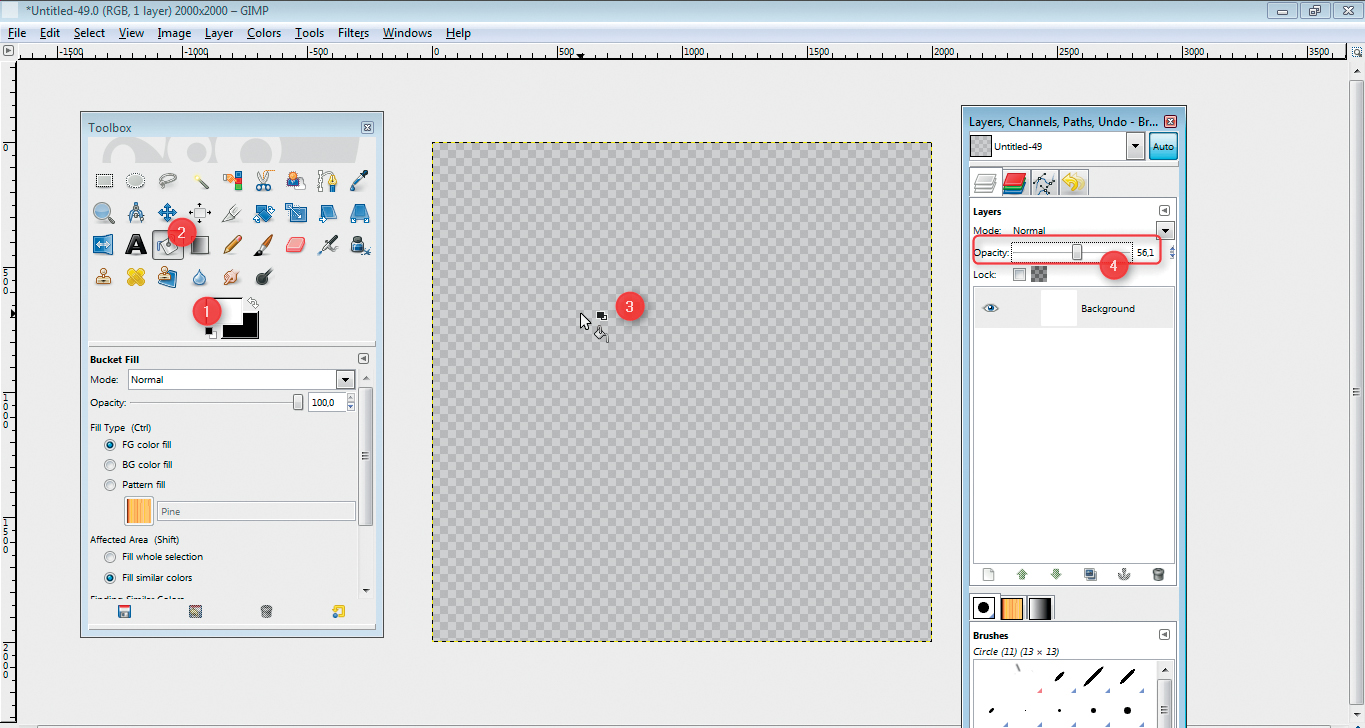Screen dimensions: 1365x728
Task: Select the Eraser tool
Action: coord(296,245)
